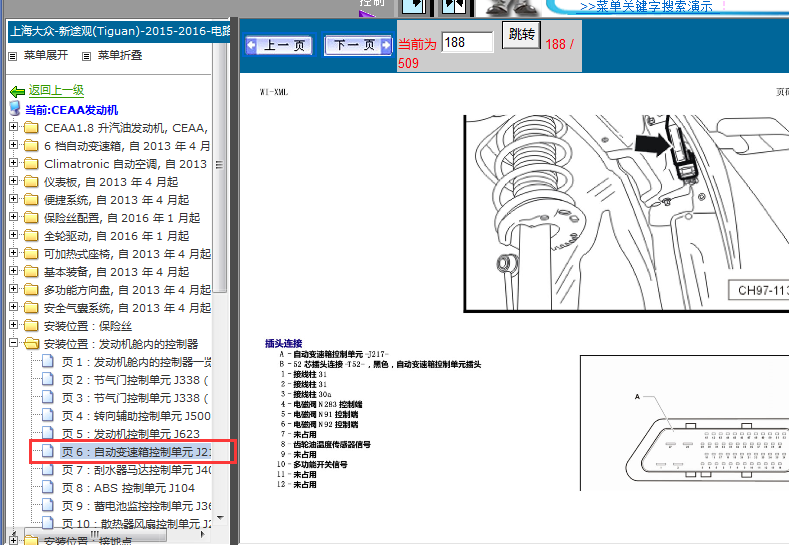The height and width of the screenshot is (545, 789).
Task: Click the 插头连接 heading text
Action: [283, 344]
